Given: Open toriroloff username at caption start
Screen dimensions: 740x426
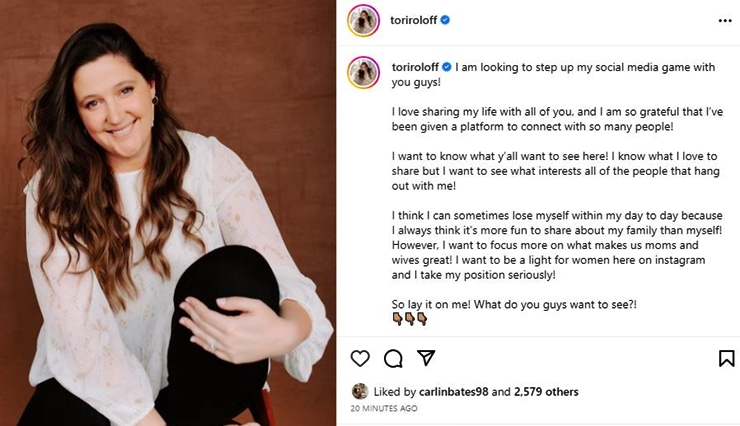Looking at the screenshot, I should pyautogui.click(x=414, y=68).
